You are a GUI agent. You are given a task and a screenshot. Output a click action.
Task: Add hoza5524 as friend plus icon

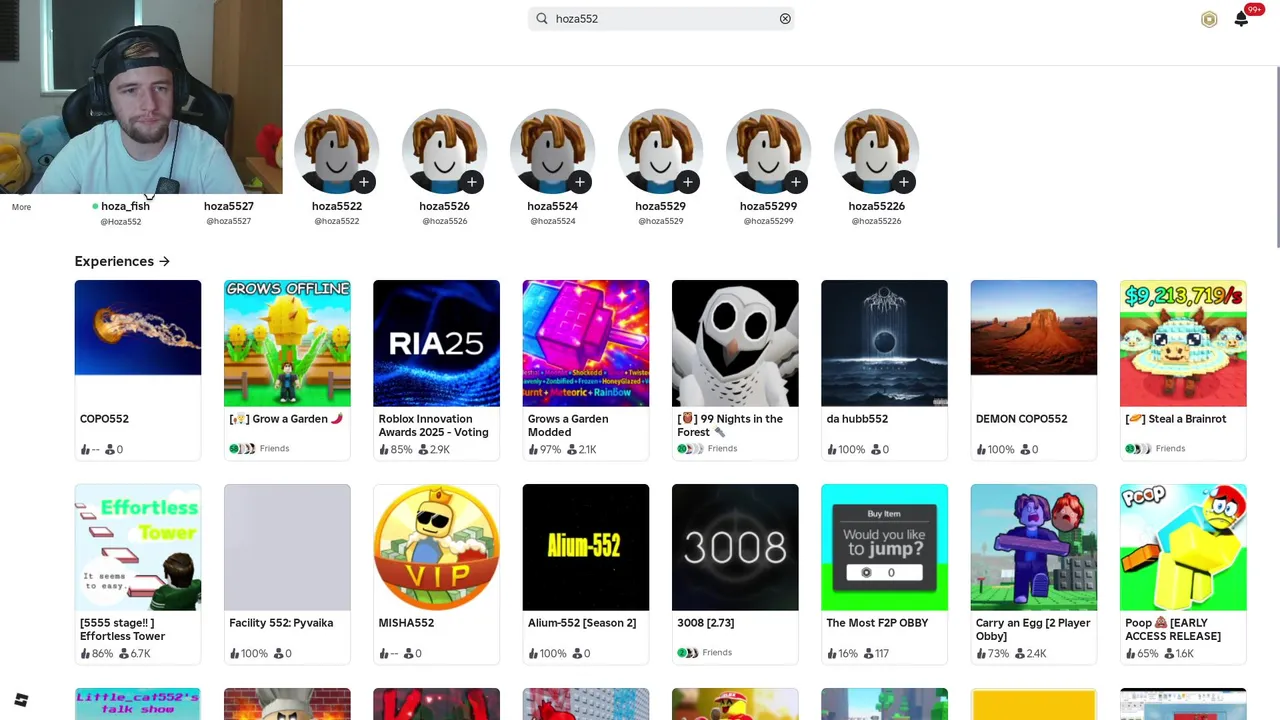[x=580, y=182]
